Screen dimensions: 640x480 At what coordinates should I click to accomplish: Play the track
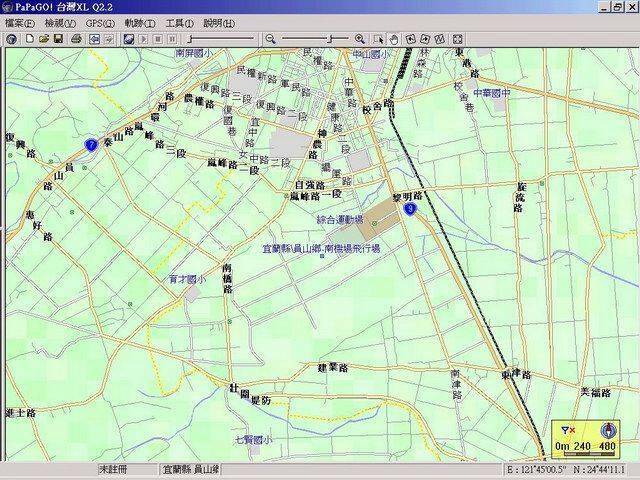[x=144, y=39]
